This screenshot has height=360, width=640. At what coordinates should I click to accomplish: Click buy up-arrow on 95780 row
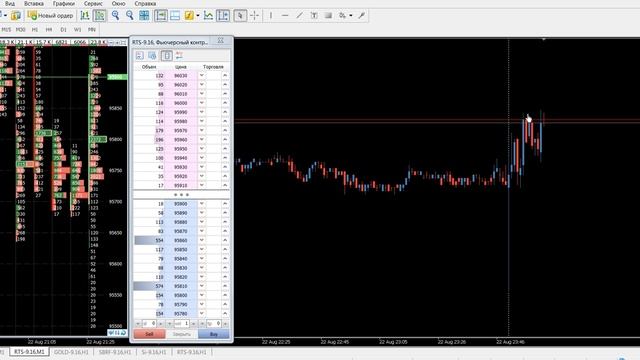coord(225,313)
